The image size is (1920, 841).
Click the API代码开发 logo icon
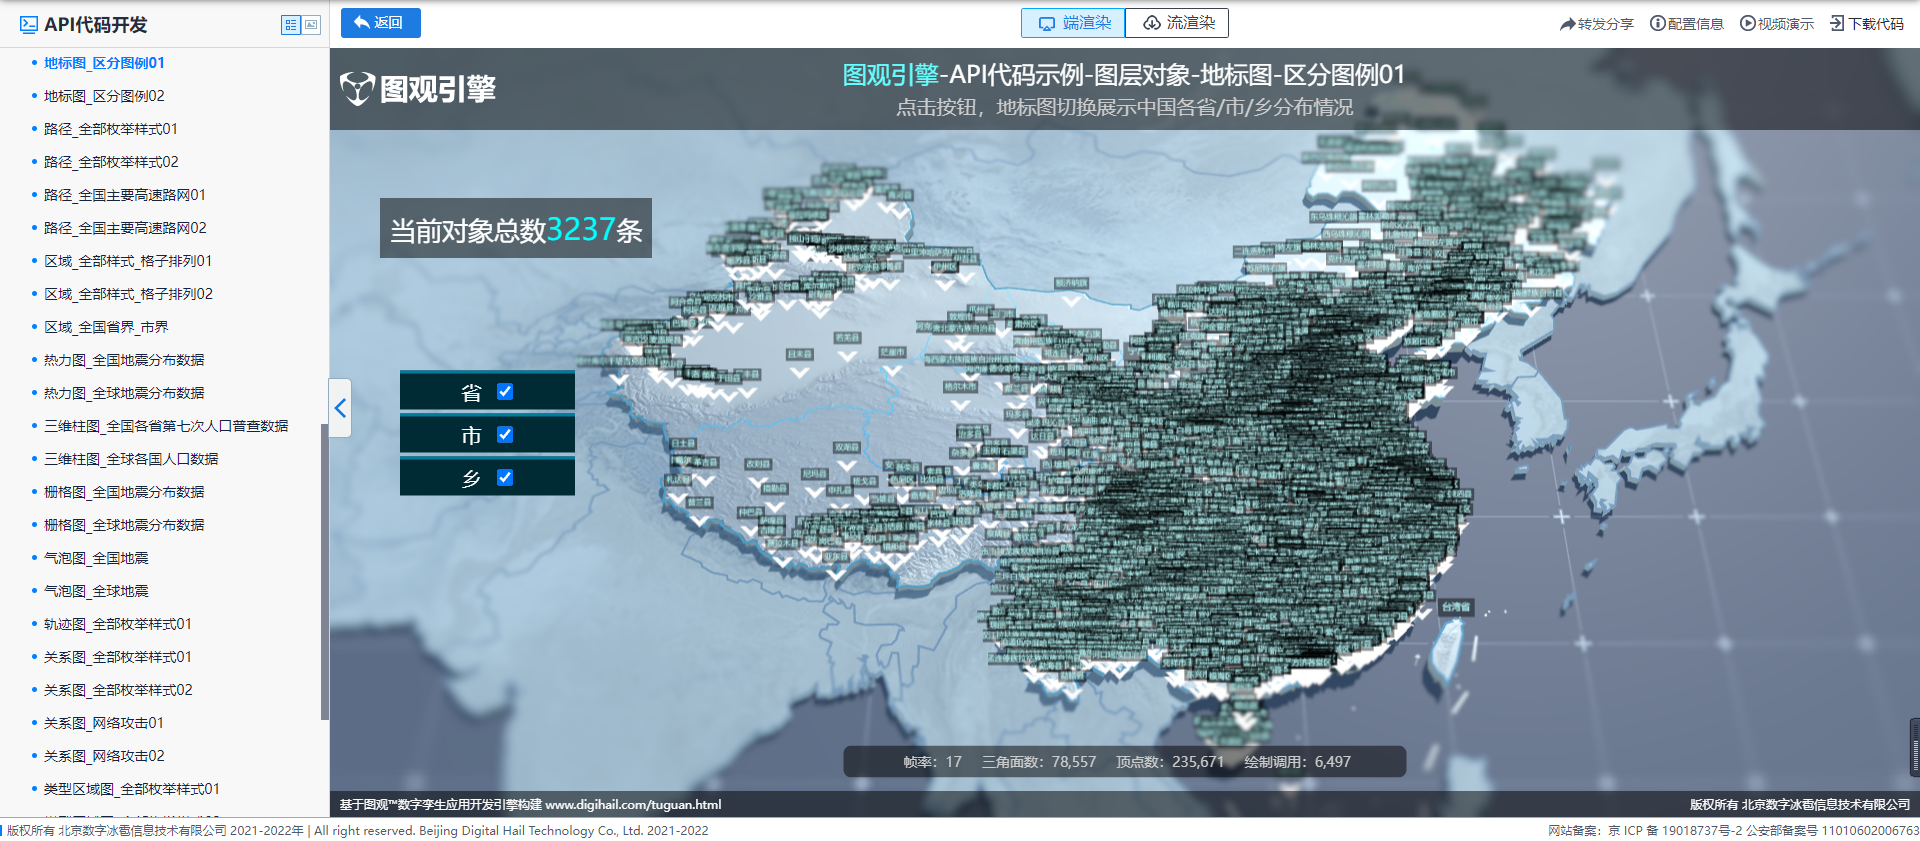tap(29, 25)
